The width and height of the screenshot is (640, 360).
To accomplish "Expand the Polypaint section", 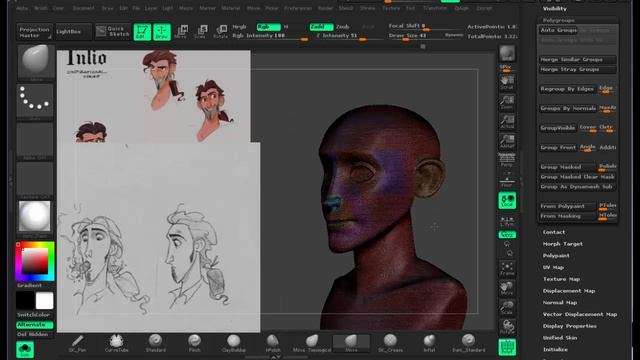I will 556,256.
